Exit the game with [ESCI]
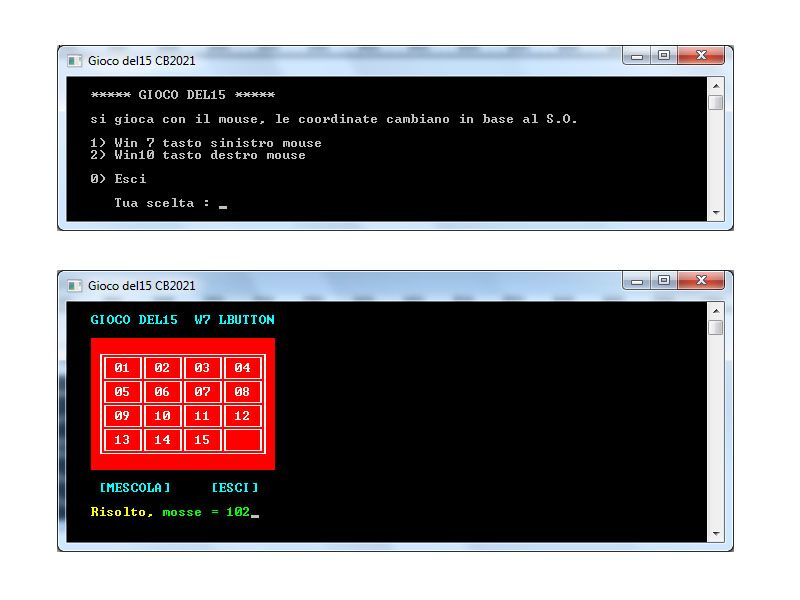Viewport: 800px width, 600px height. [235, 488]
